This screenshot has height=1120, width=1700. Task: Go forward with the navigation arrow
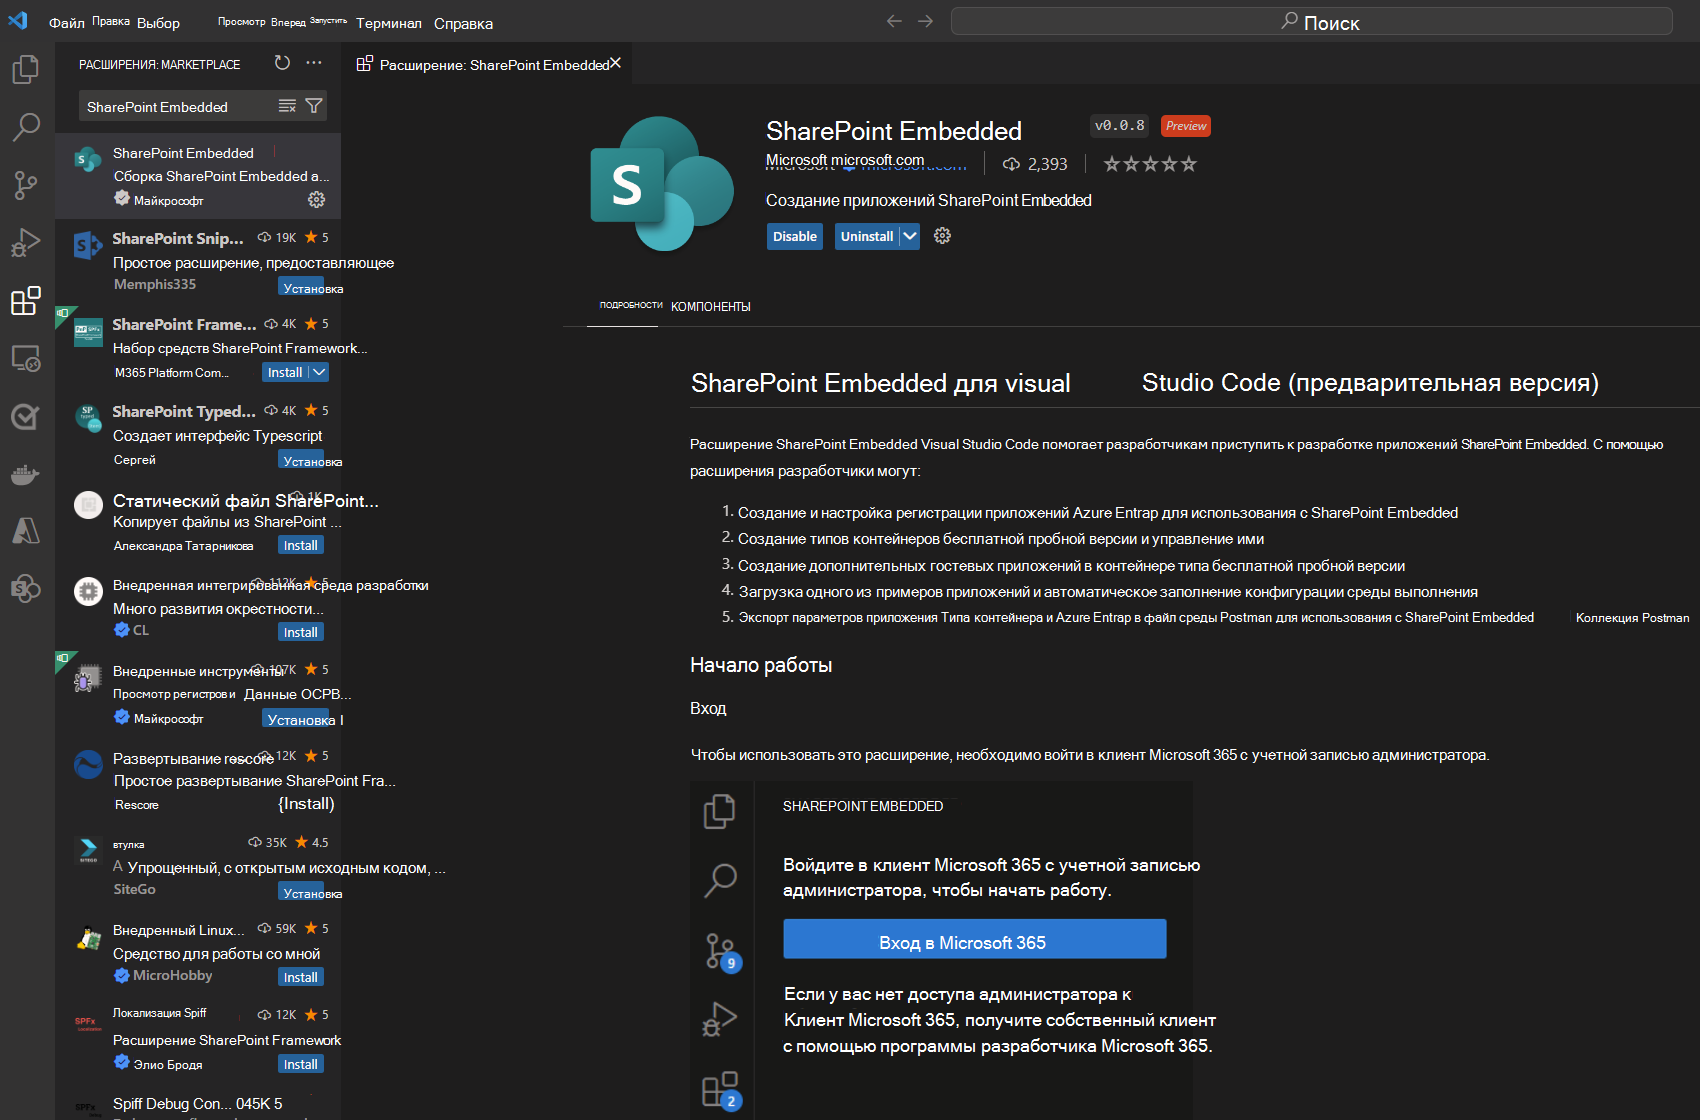coord(926,21)
